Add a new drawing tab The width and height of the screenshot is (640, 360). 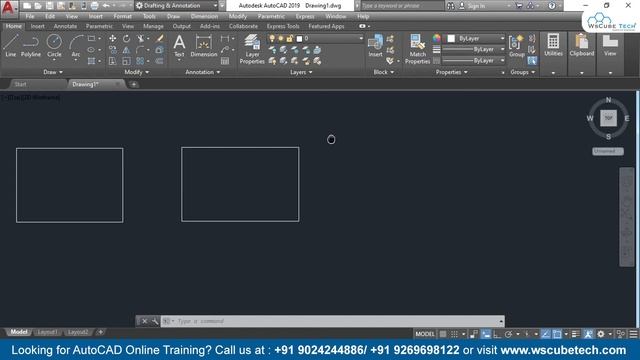(x=133, y=84)
